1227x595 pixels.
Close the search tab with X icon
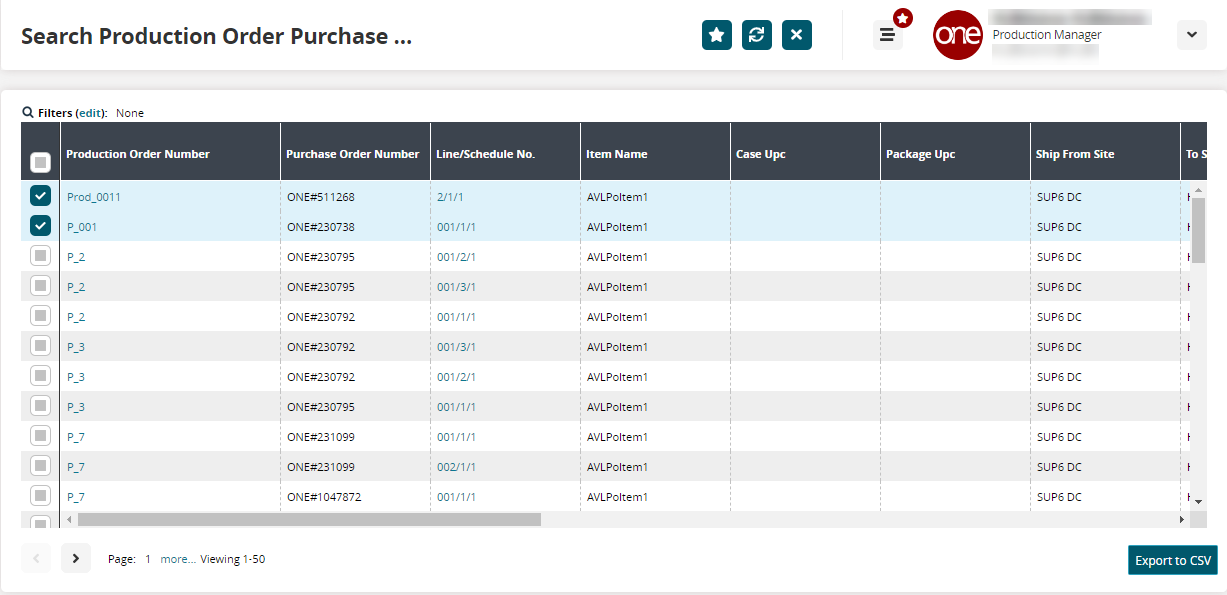point(796,35)
